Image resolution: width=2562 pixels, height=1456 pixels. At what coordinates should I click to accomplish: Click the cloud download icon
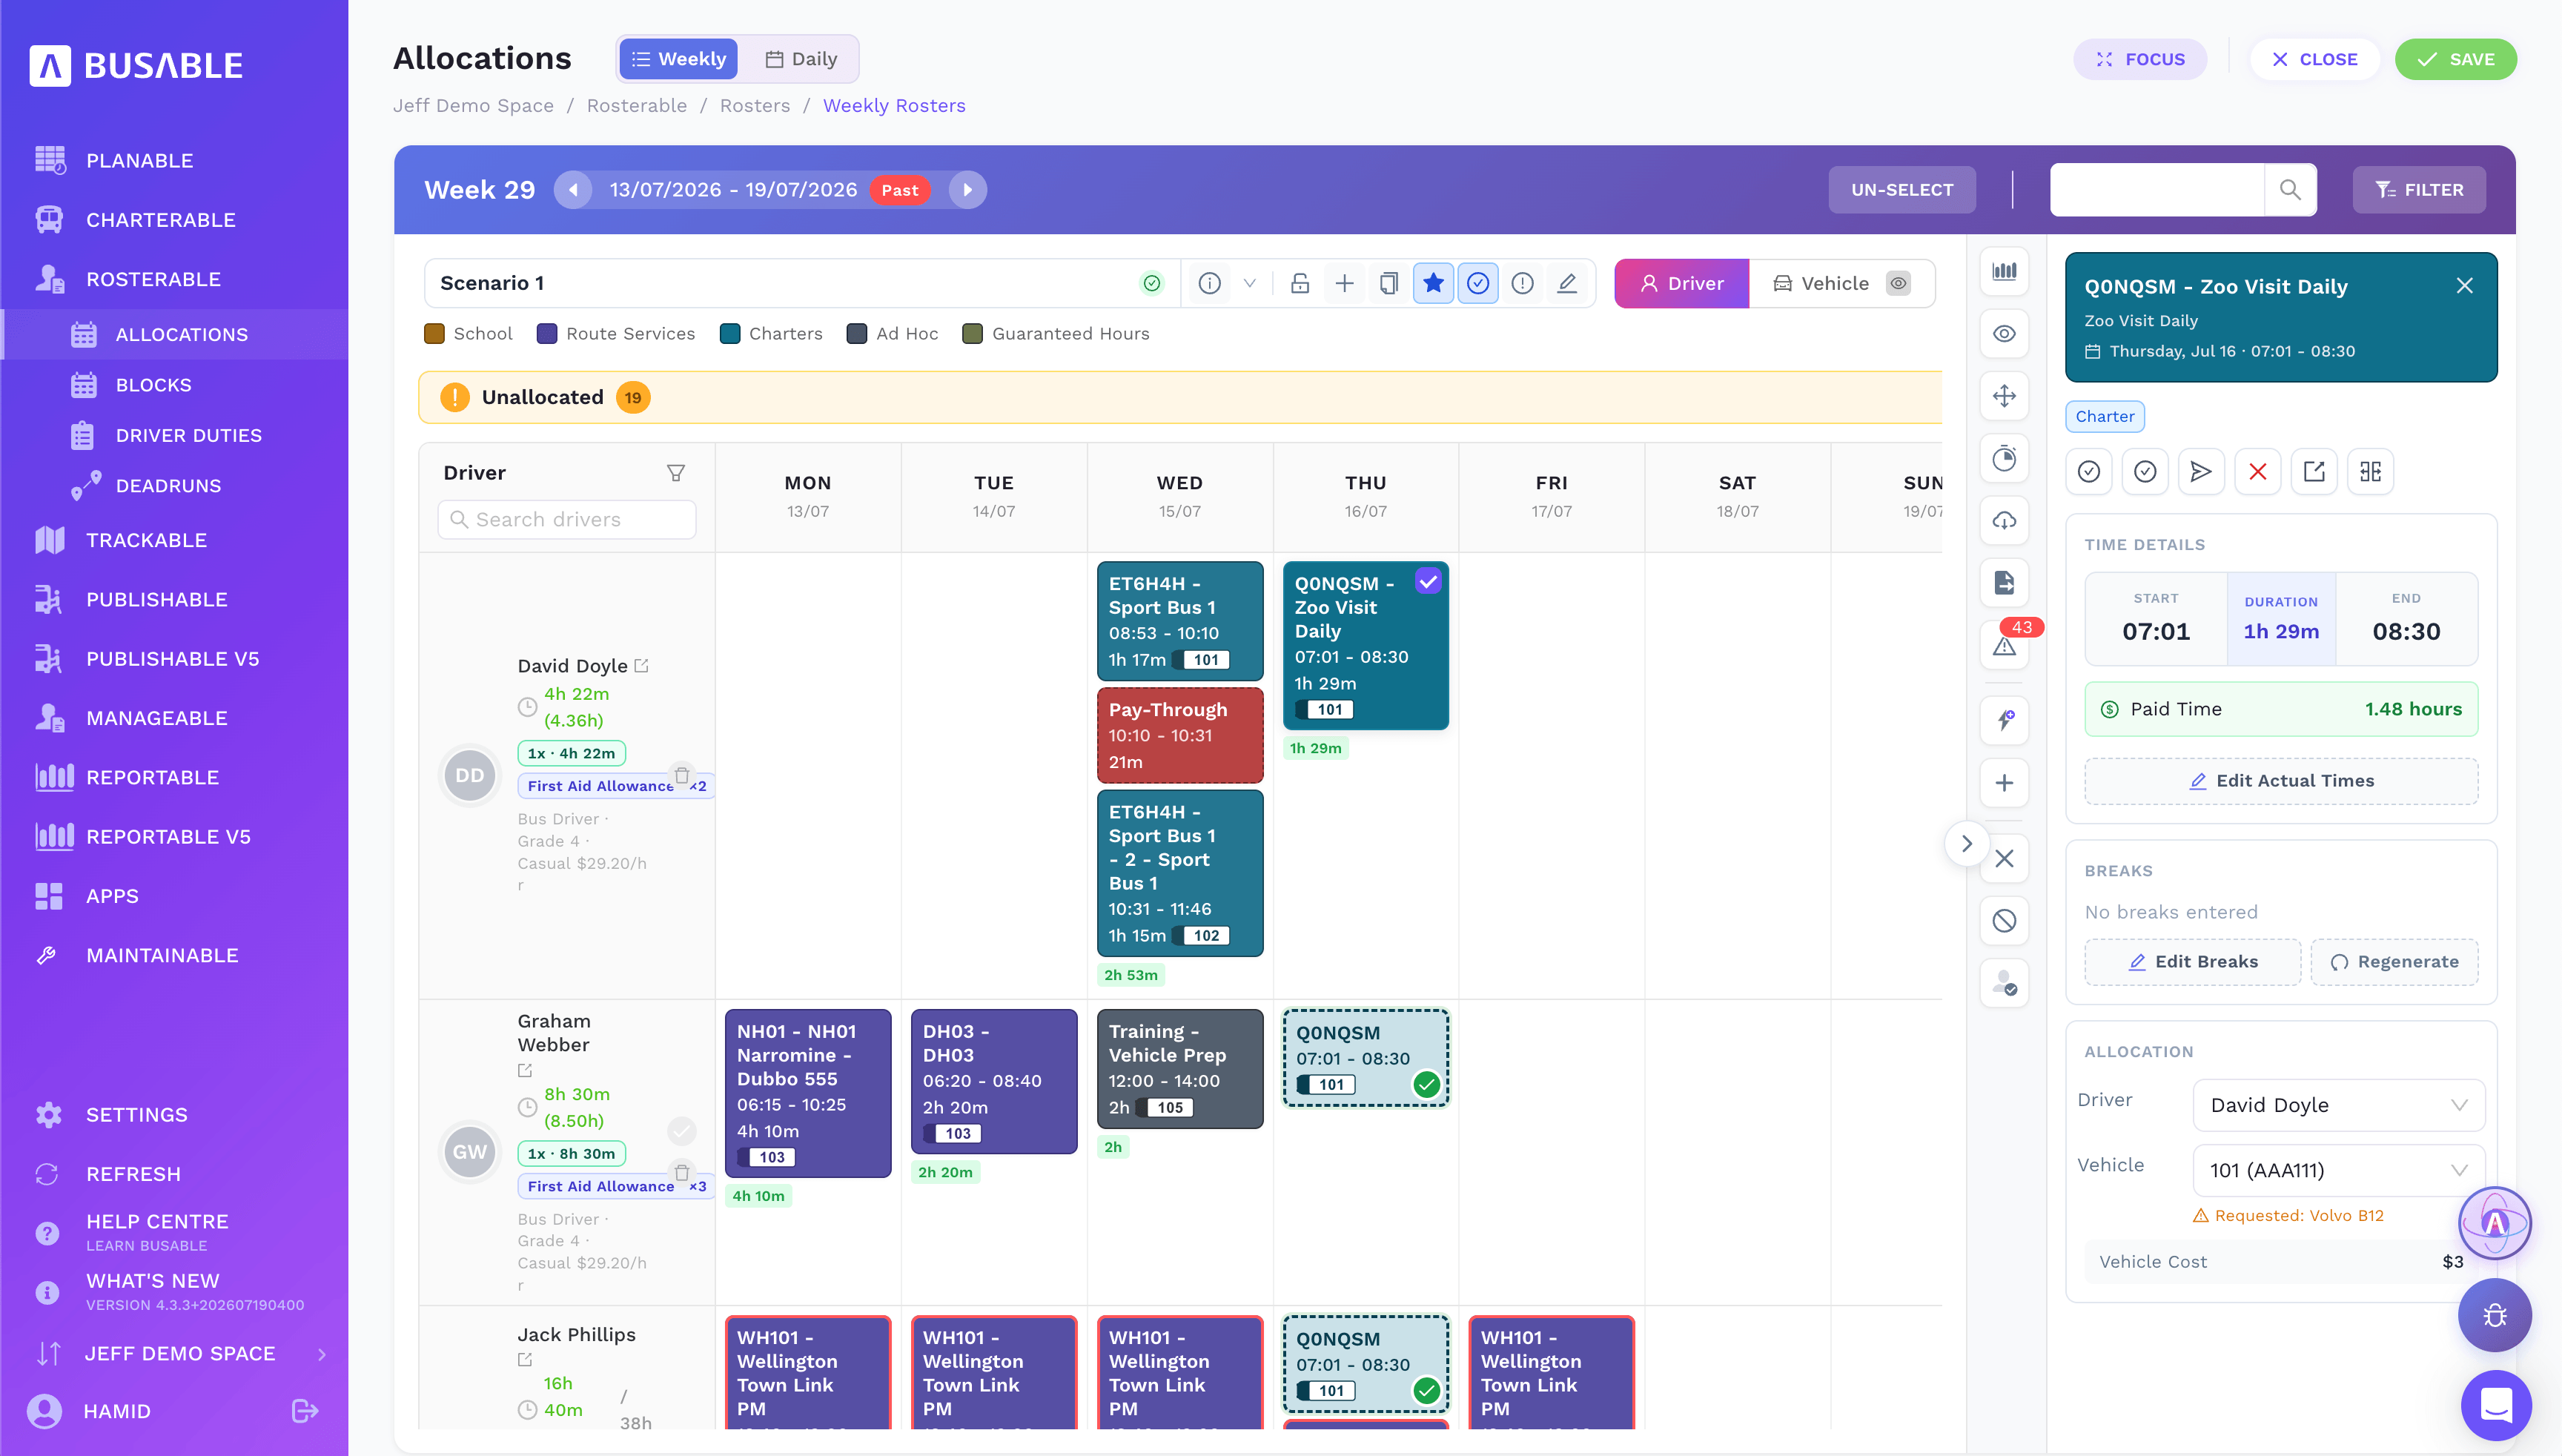[2004, 520]
